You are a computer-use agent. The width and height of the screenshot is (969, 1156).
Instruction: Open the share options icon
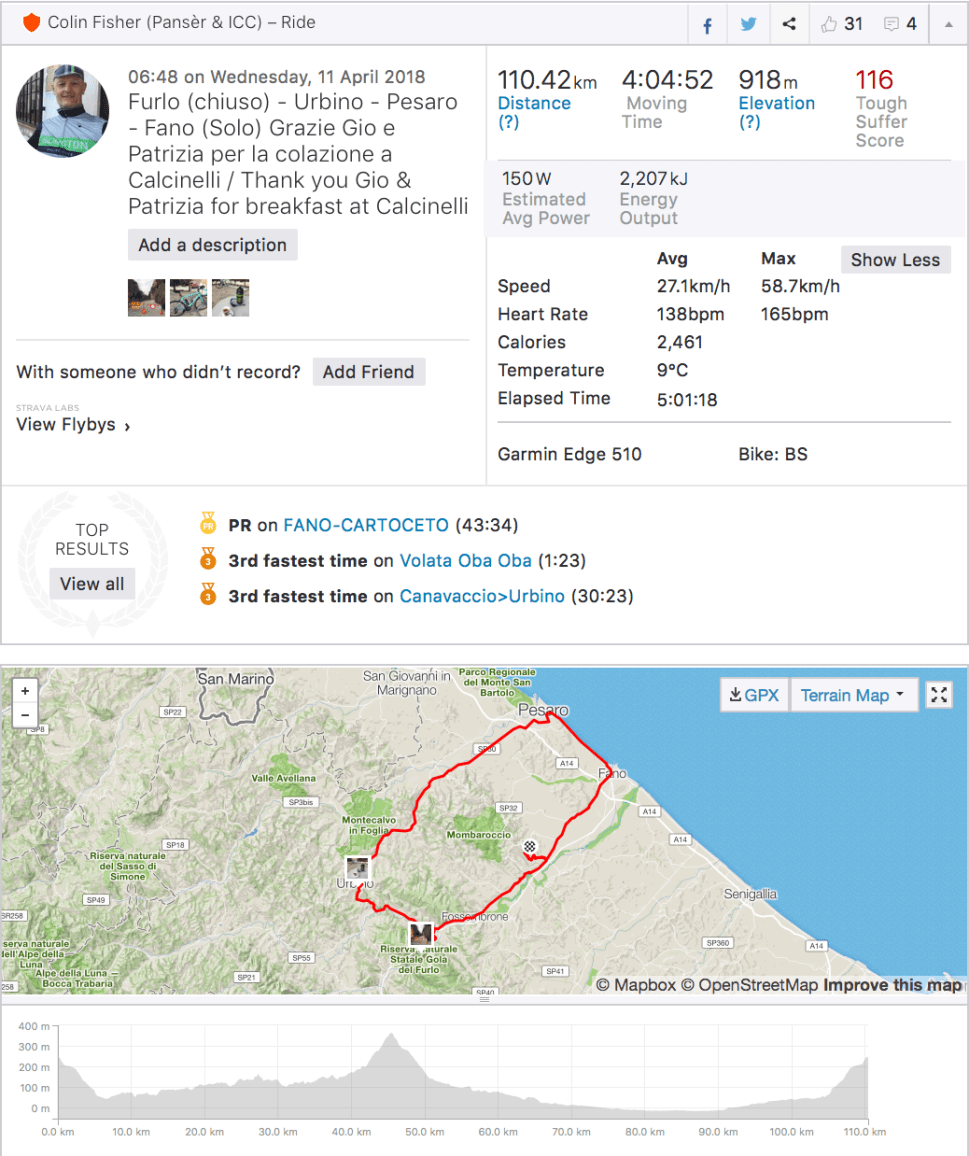point(789,23)
